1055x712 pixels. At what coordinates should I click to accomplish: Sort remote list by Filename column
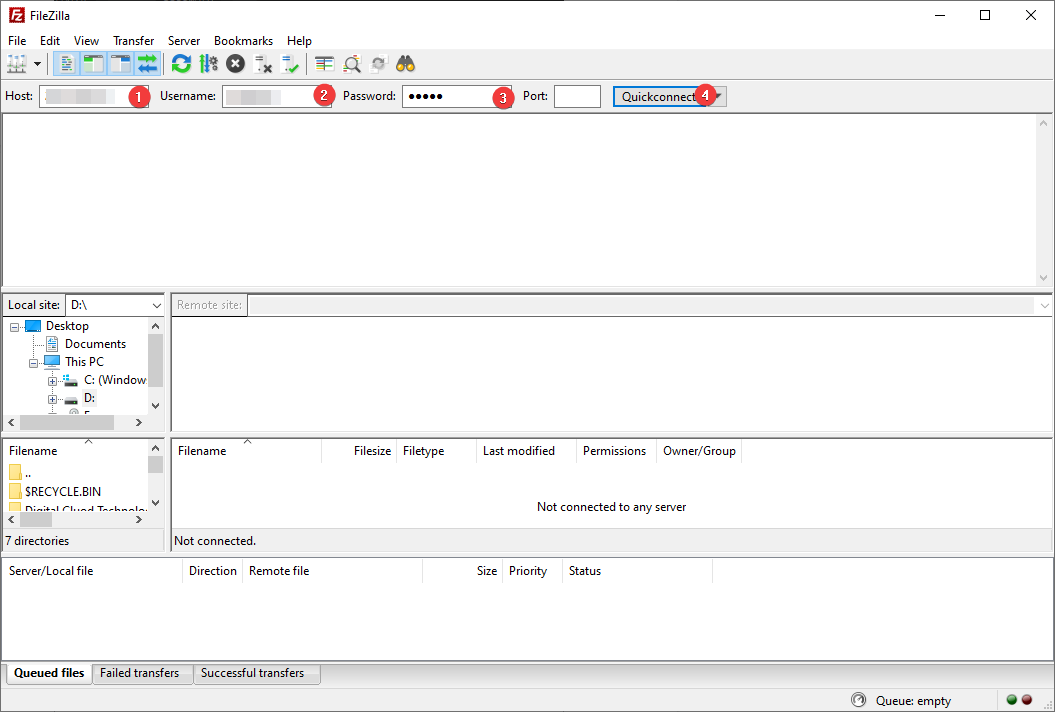pyautogui.click(x=246, y=451)
